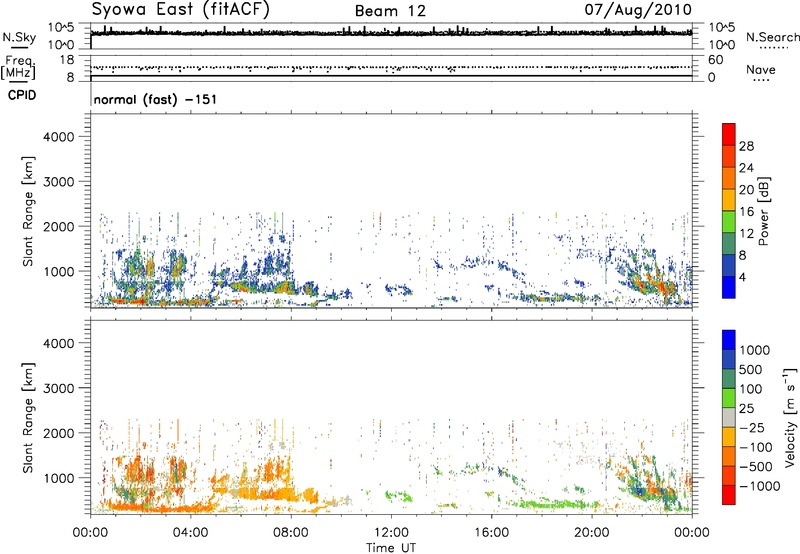The width and height of the screenshot is (800, 554).
Task: Click the "4000" tick in the Power panel
Action: point(58,137)
